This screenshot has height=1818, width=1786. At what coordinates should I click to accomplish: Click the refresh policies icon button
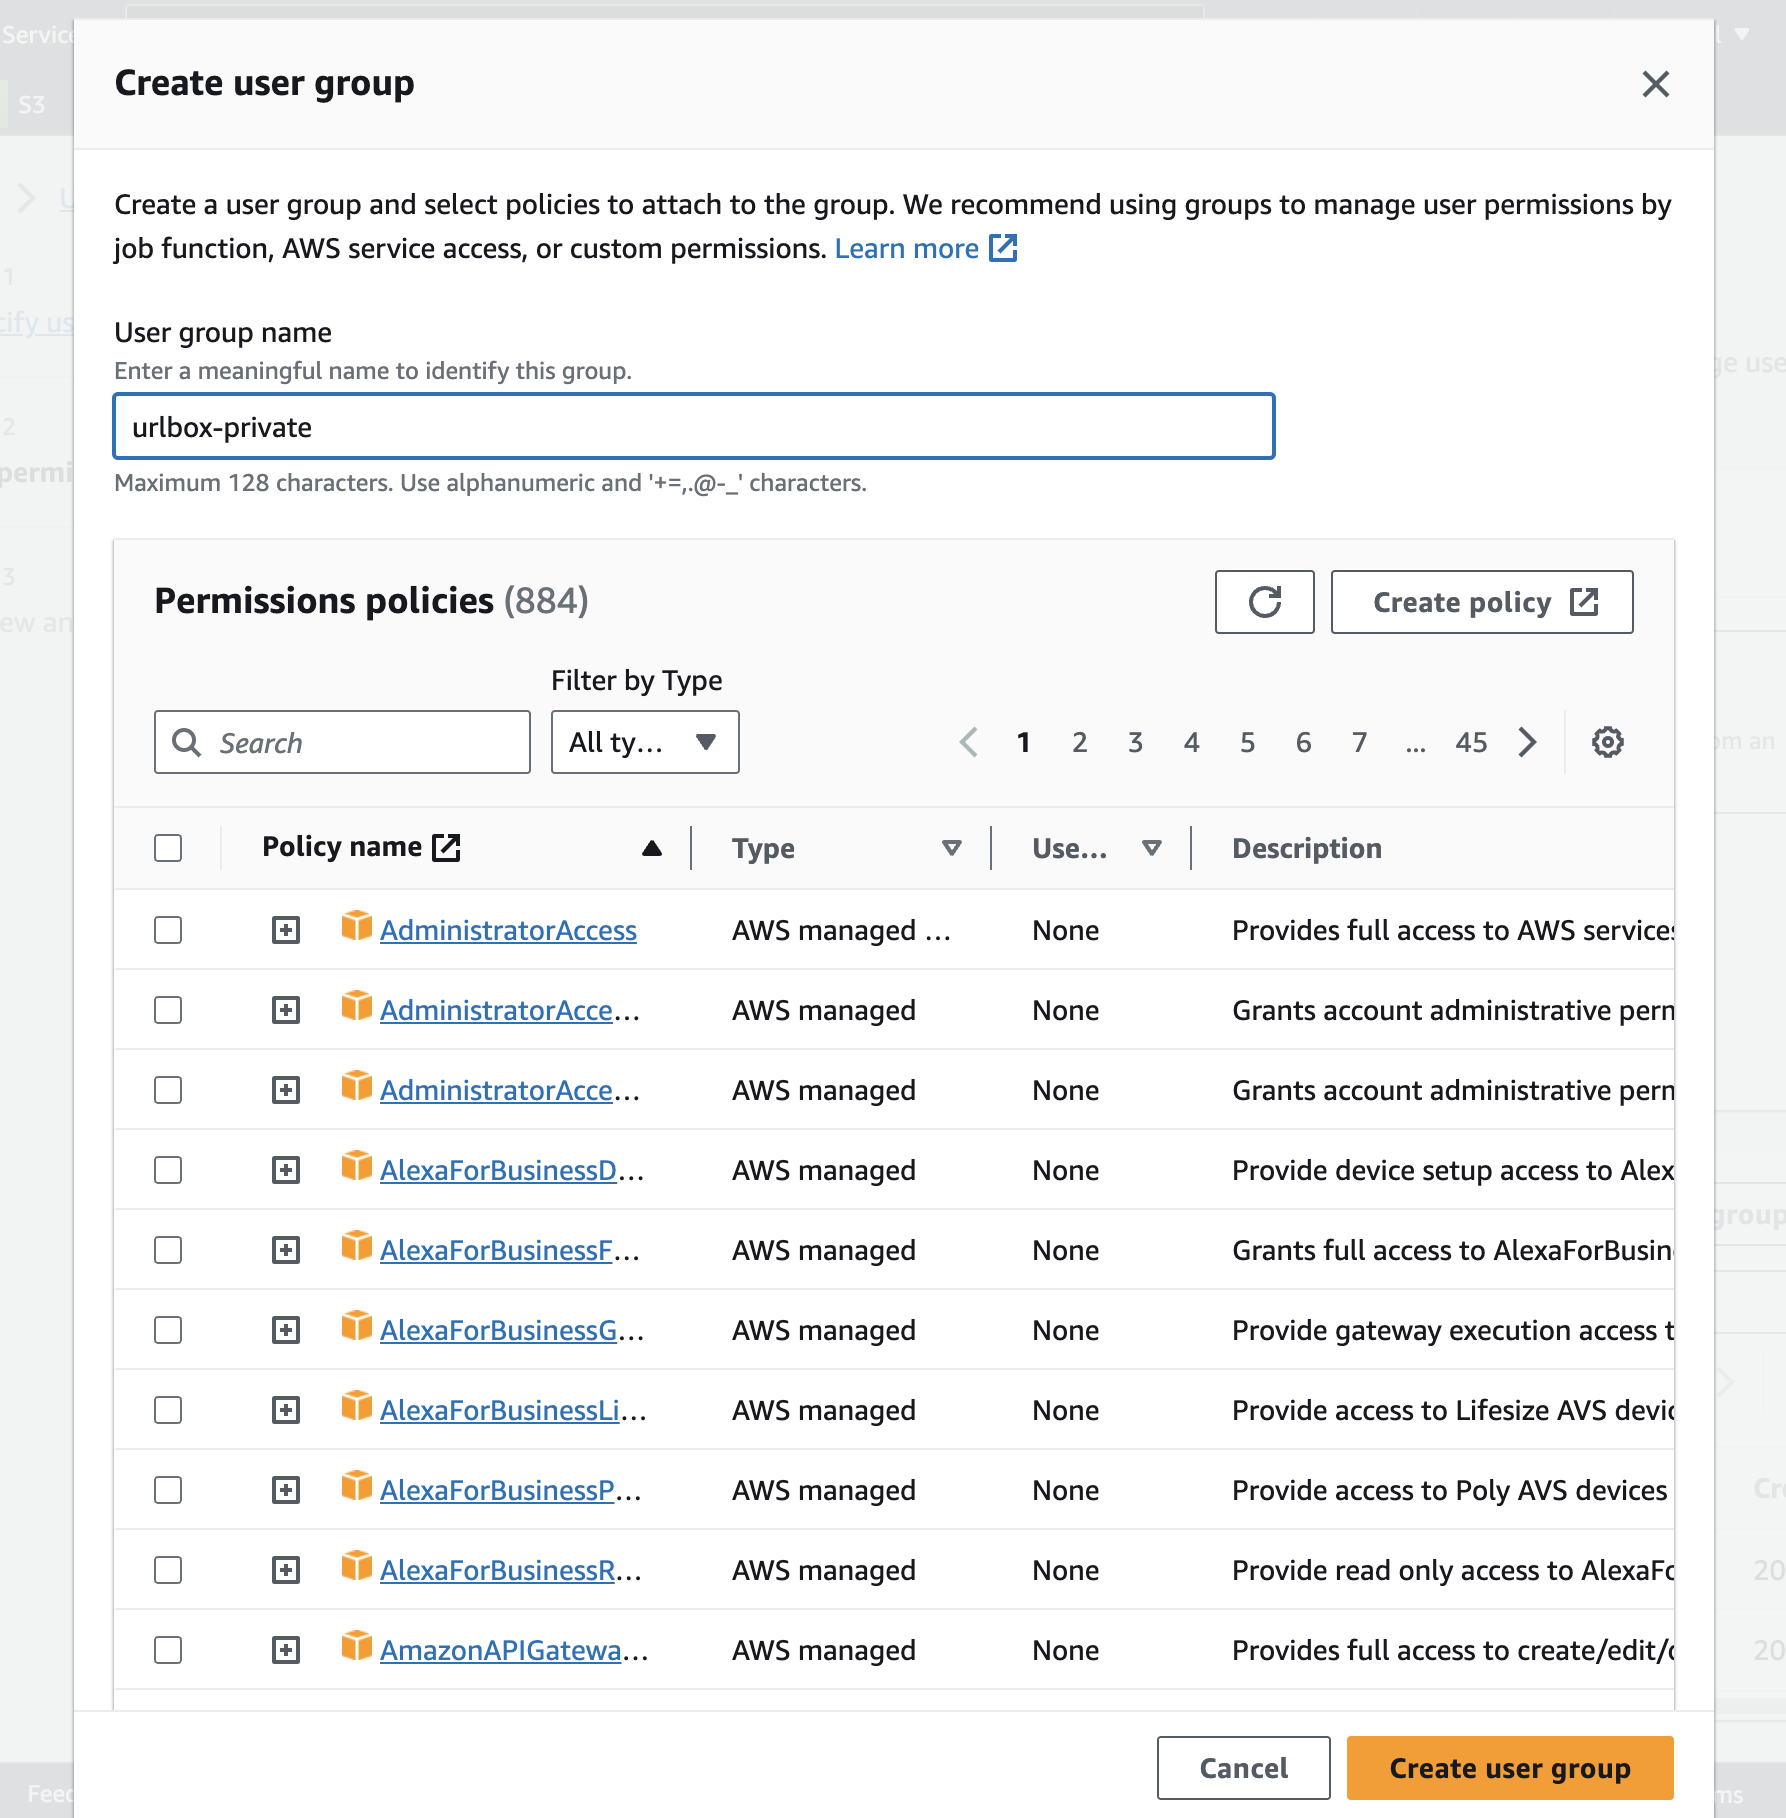click(x=1264, y=602)
